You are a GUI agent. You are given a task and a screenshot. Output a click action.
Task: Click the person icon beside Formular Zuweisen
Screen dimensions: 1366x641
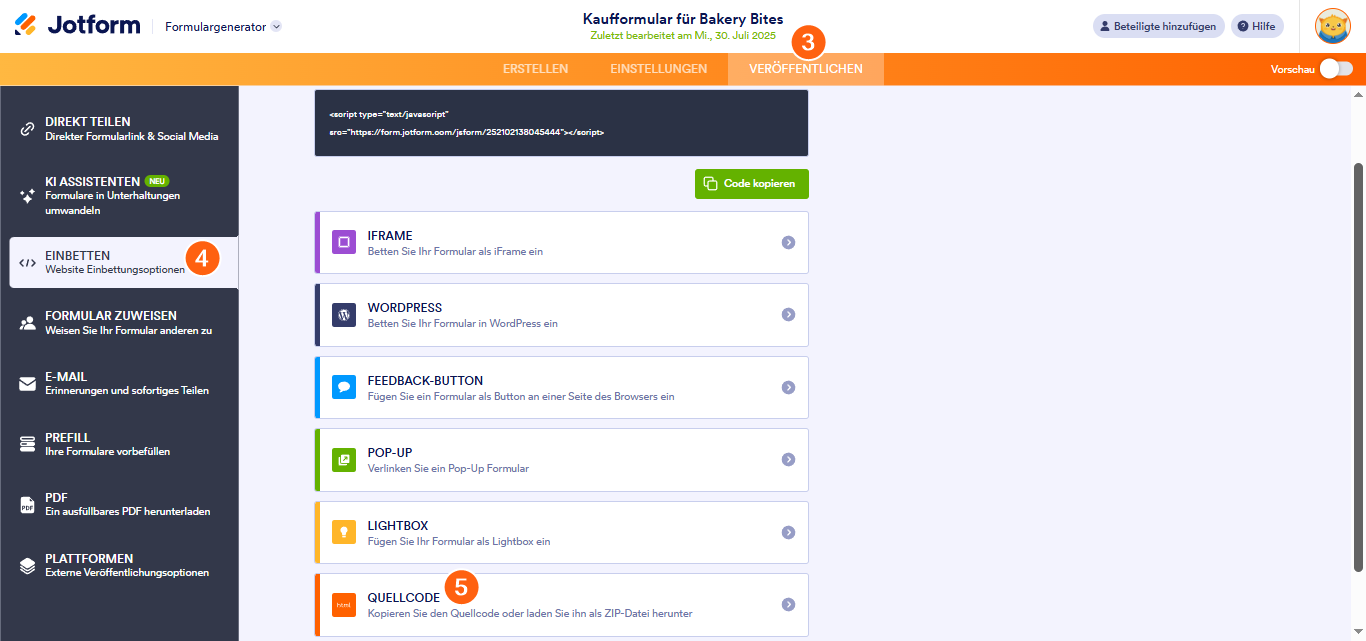tap(28, 323)
